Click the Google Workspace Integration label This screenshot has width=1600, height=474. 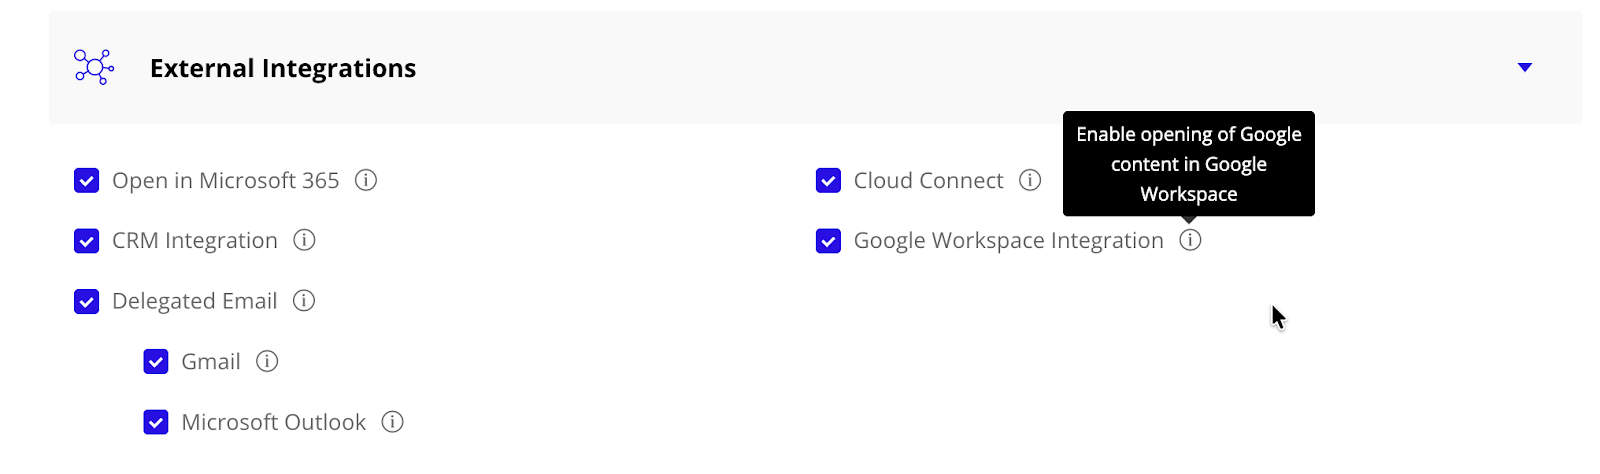click(x=1008, y=241)
